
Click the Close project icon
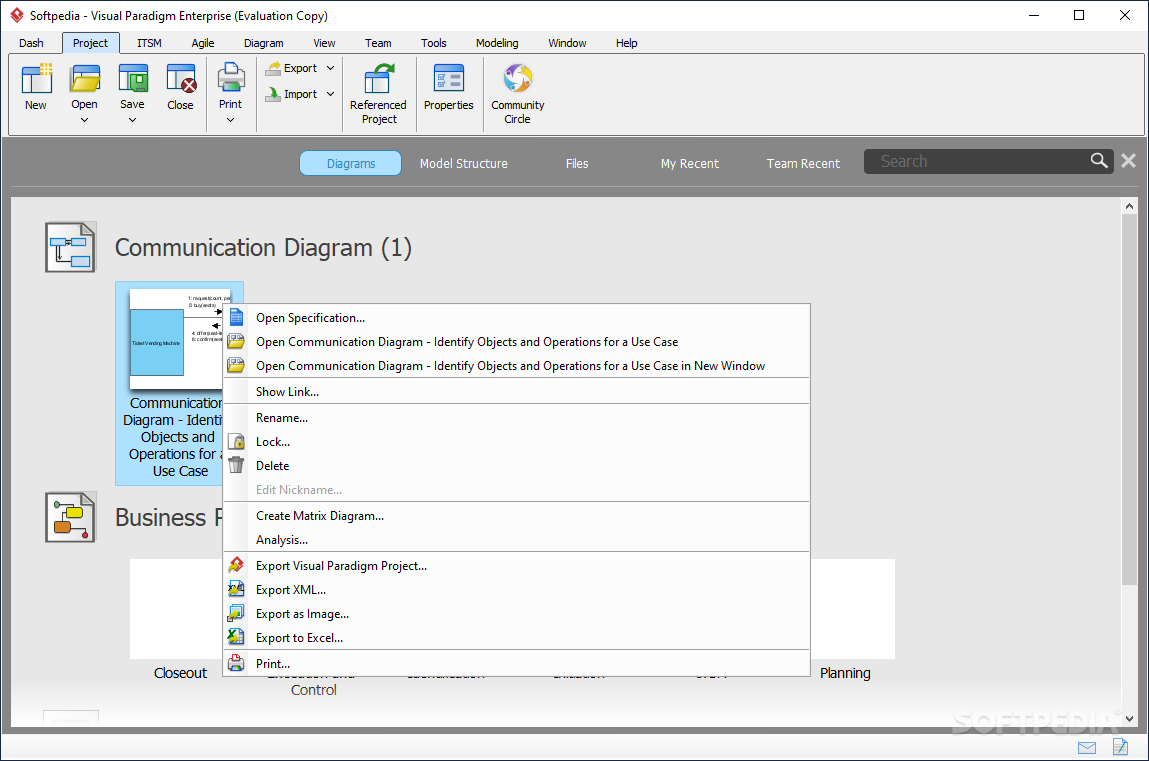coord(181,79)
